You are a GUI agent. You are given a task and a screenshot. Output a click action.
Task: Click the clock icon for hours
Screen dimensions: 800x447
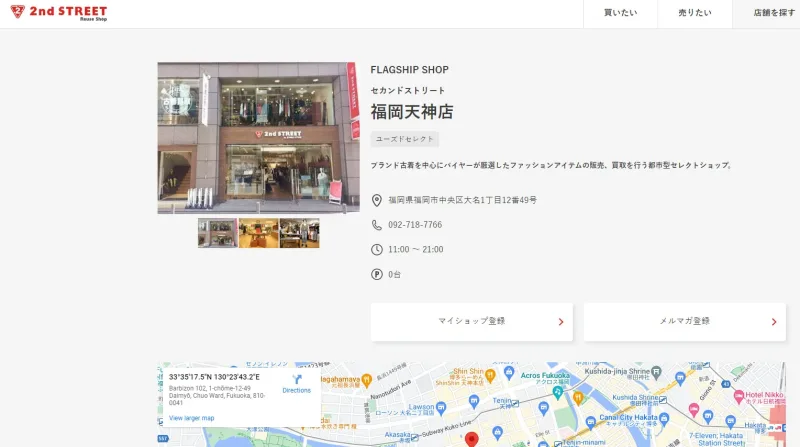coord(377,250)
